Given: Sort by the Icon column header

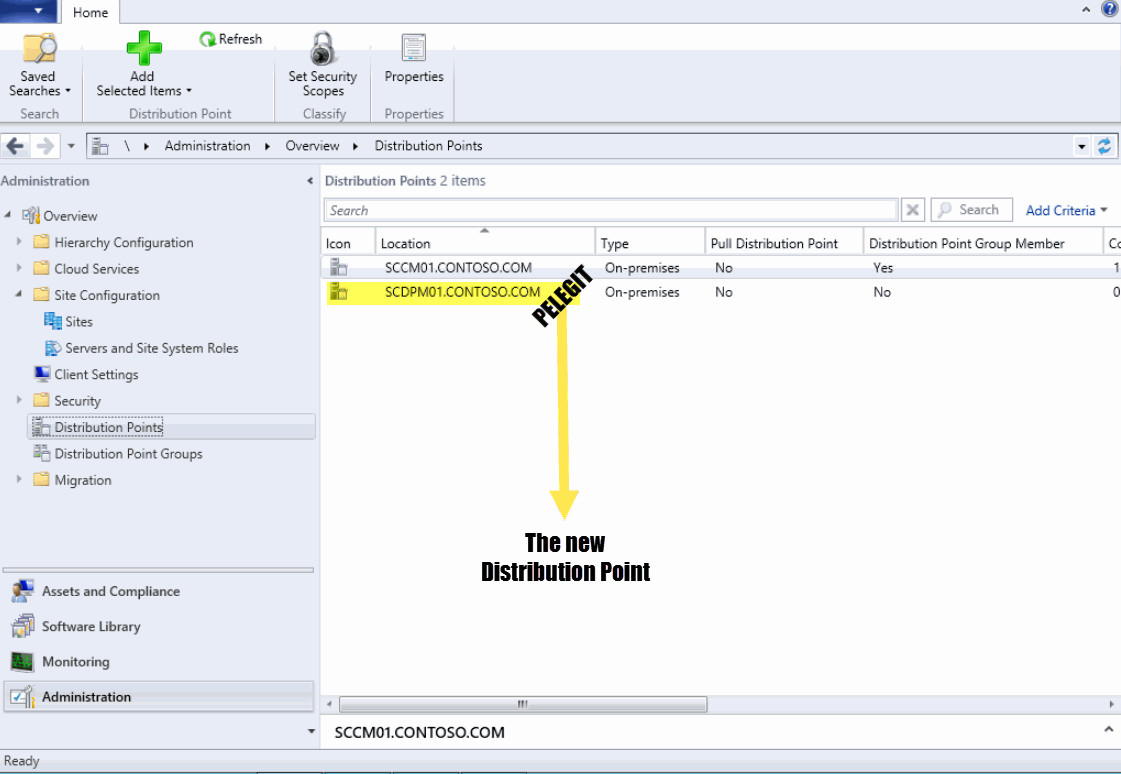Looking at the screenshot, I should pyautogui.click(x=348, y=243).
